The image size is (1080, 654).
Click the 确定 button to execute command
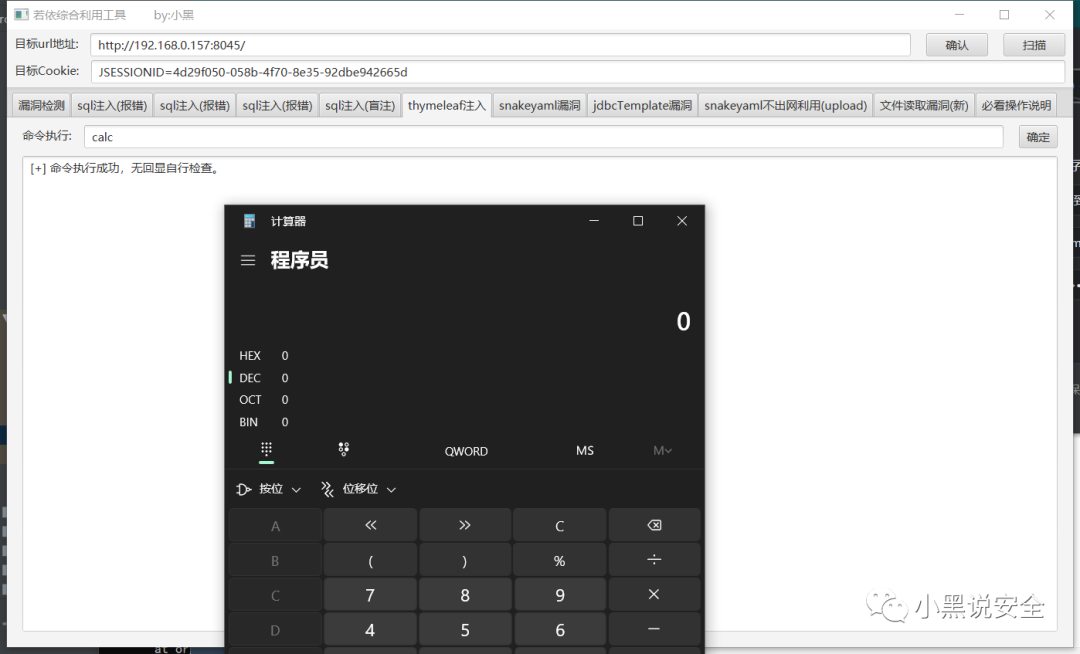point(1038,137)
